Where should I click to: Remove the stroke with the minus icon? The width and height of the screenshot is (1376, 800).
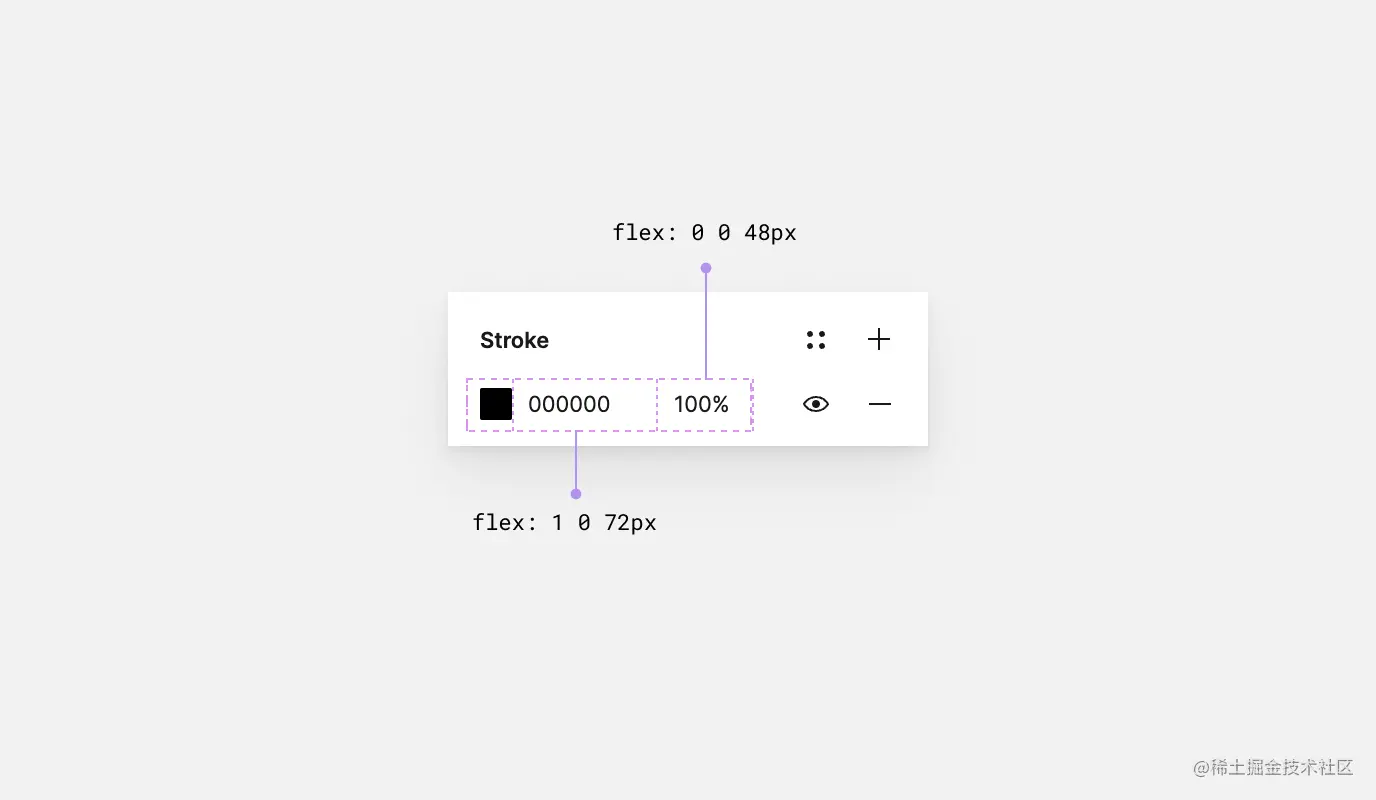pyautogui.click(x=880, y=404)
